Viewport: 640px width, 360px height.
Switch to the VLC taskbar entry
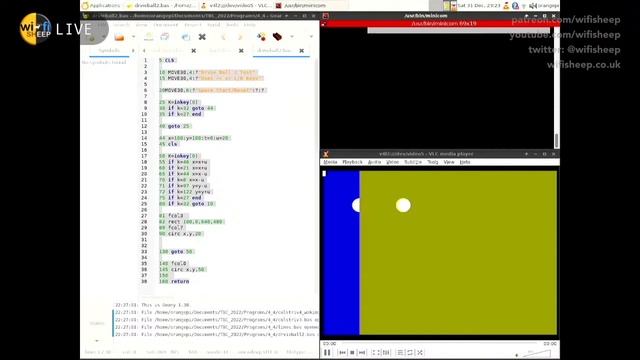pos(237,5)
